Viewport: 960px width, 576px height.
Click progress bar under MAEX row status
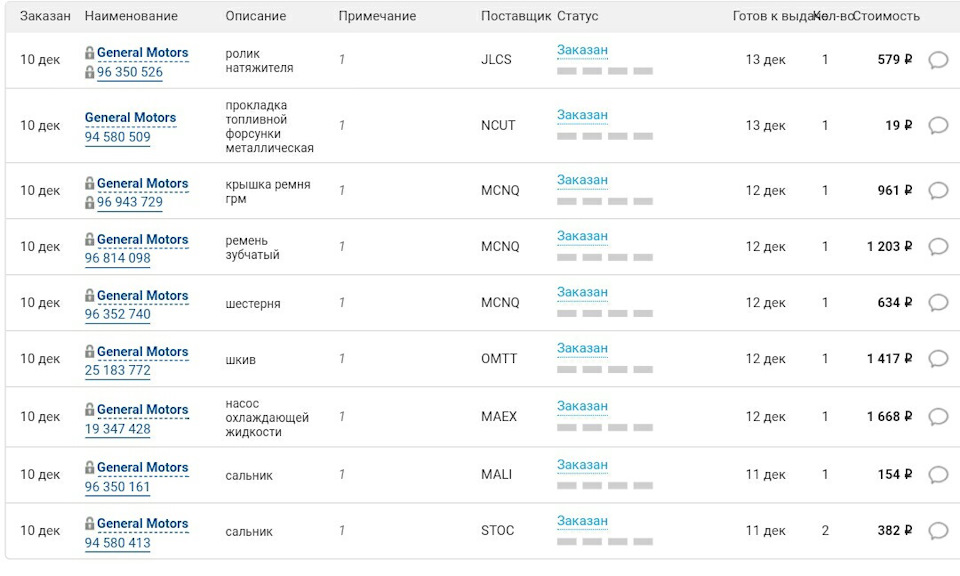coord(604,427)
